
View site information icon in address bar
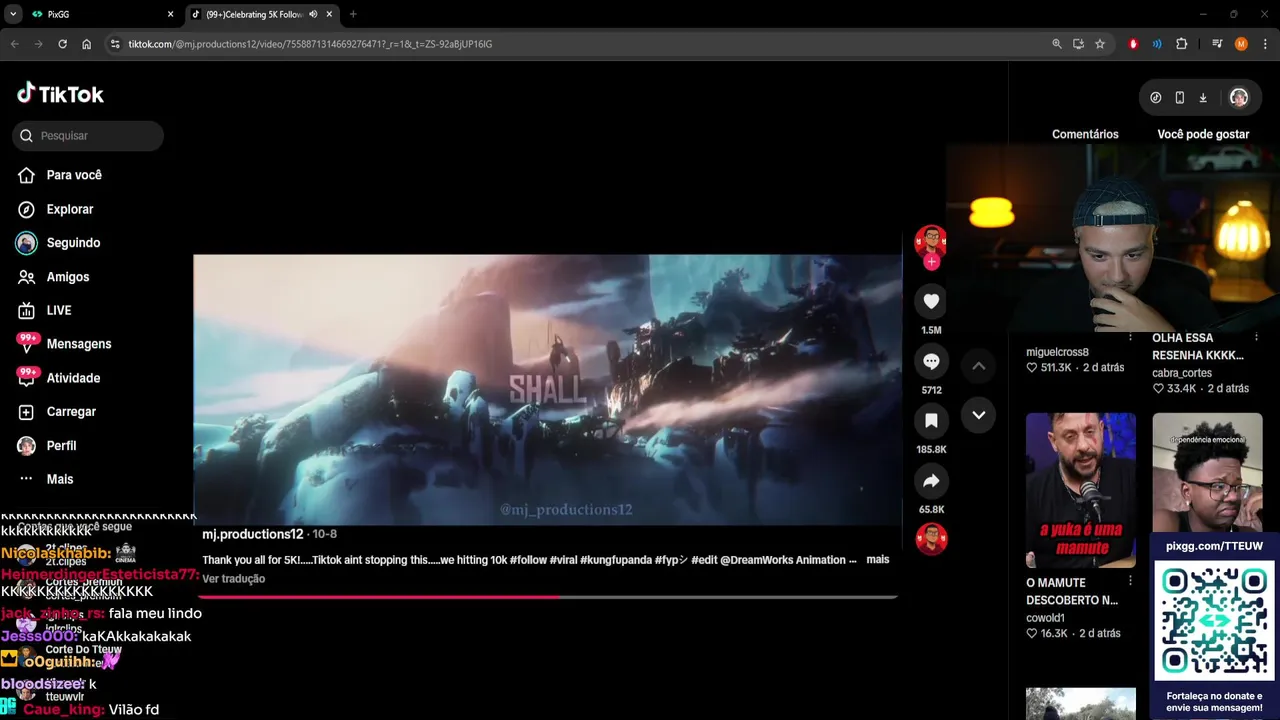115,44
